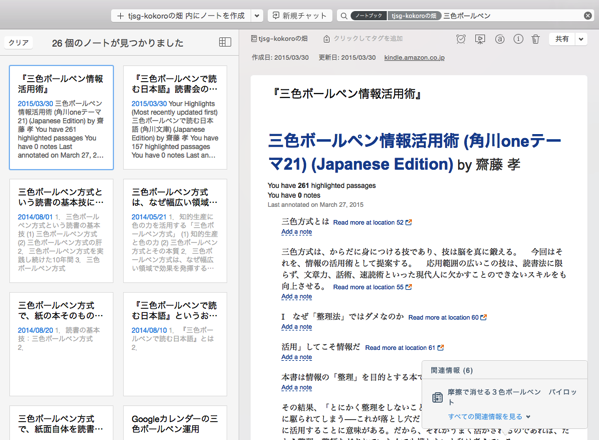The height and width of the screenshot is (440, 599).
Task: Select note card 『三色ボールペンで読む日本語』というお…
Action: click(x=175, y=344)
